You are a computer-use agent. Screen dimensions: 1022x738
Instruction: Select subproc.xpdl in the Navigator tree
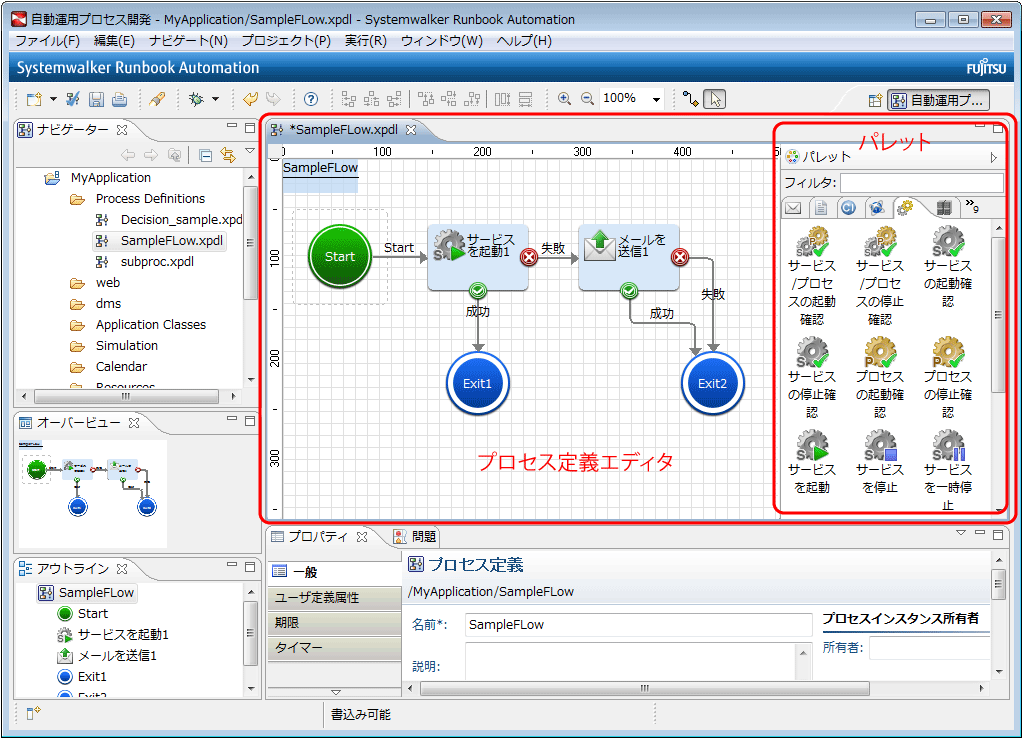click(x=145, y=261)
